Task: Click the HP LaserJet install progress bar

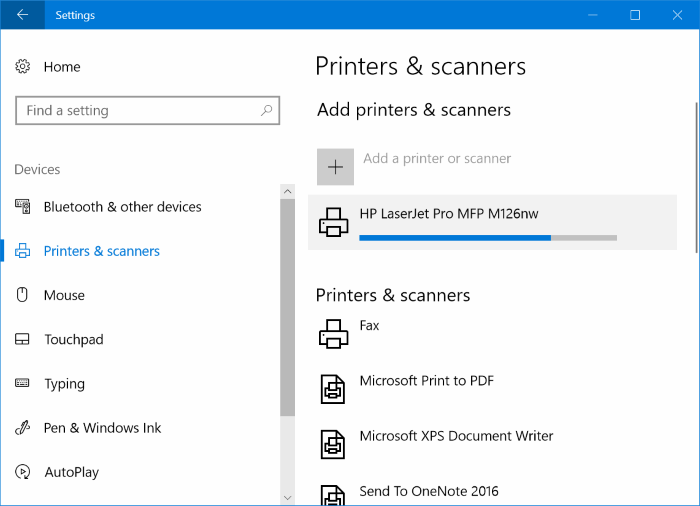Action: click(488, 238)
